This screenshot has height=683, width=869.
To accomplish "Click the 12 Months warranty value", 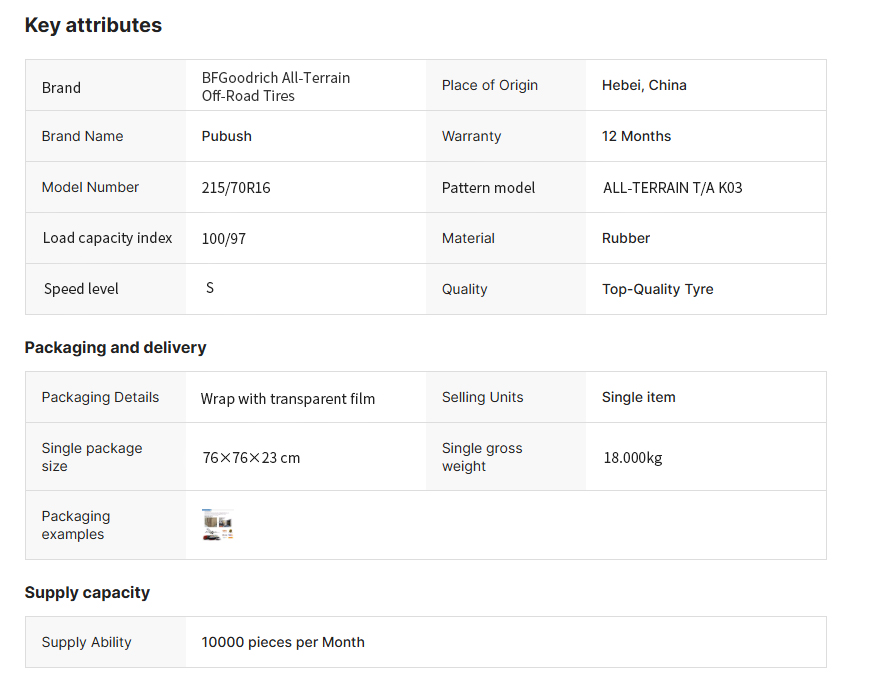I will 636,136.
